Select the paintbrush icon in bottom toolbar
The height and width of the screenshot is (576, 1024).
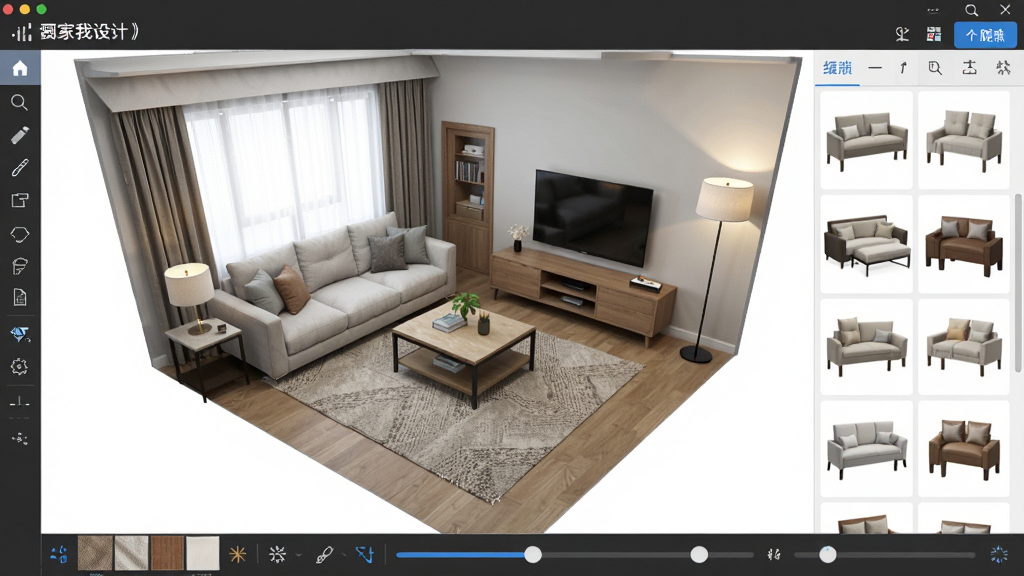click(324, 554)
